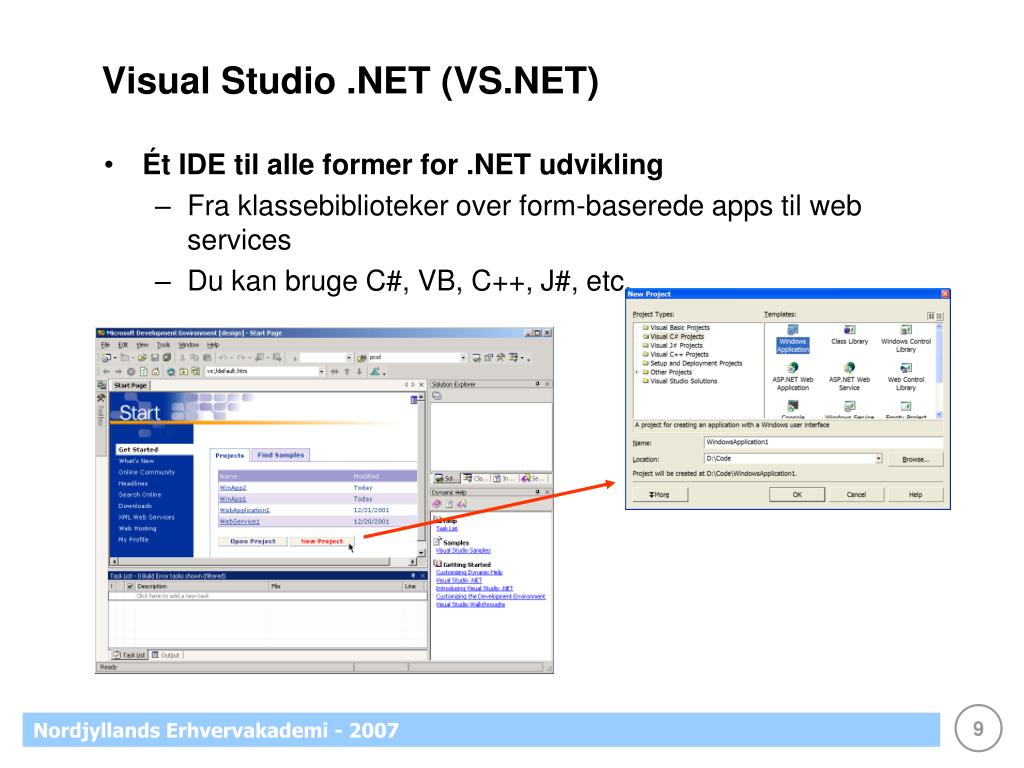This screenshot has width=1024, height=768.
Task: Switch to the Projects tab
Action: (229, 455)
